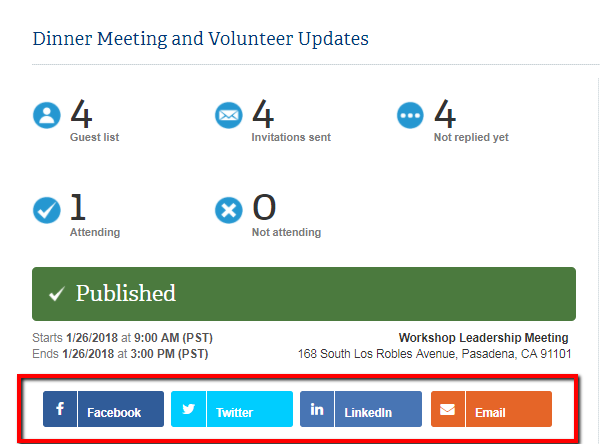Click the Dinner Meeting and Volunteer Updates title
The image size is (600, 444).
click(201, 39)
